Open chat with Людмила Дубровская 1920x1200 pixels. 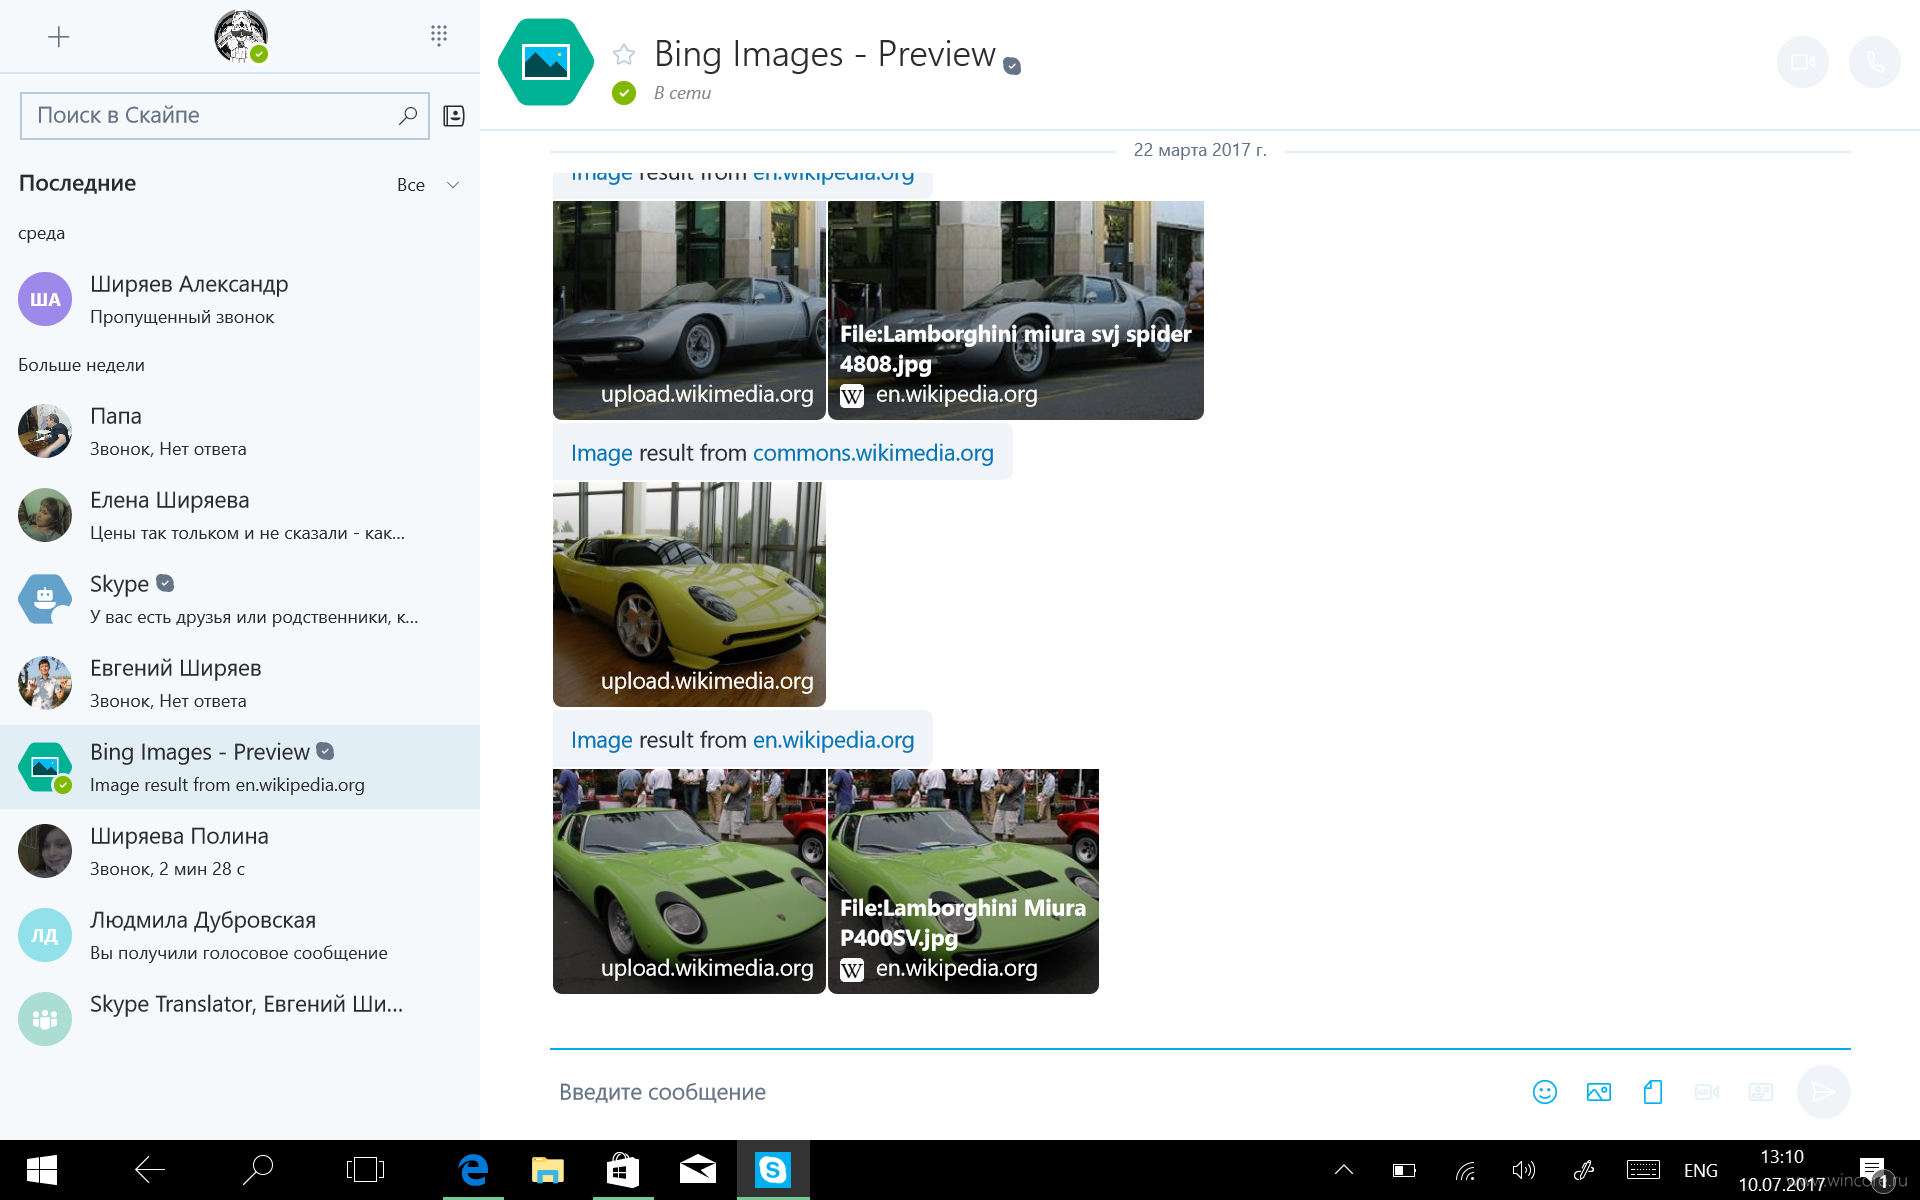coord(240,935)
